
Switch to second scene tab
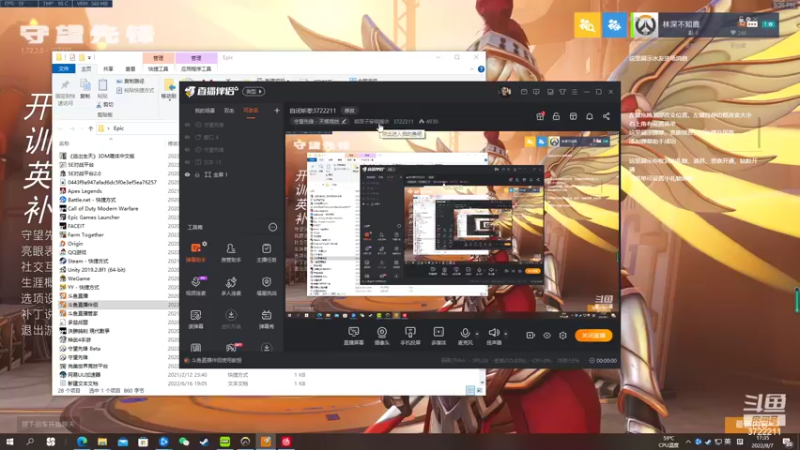click(x=229, y=110)
